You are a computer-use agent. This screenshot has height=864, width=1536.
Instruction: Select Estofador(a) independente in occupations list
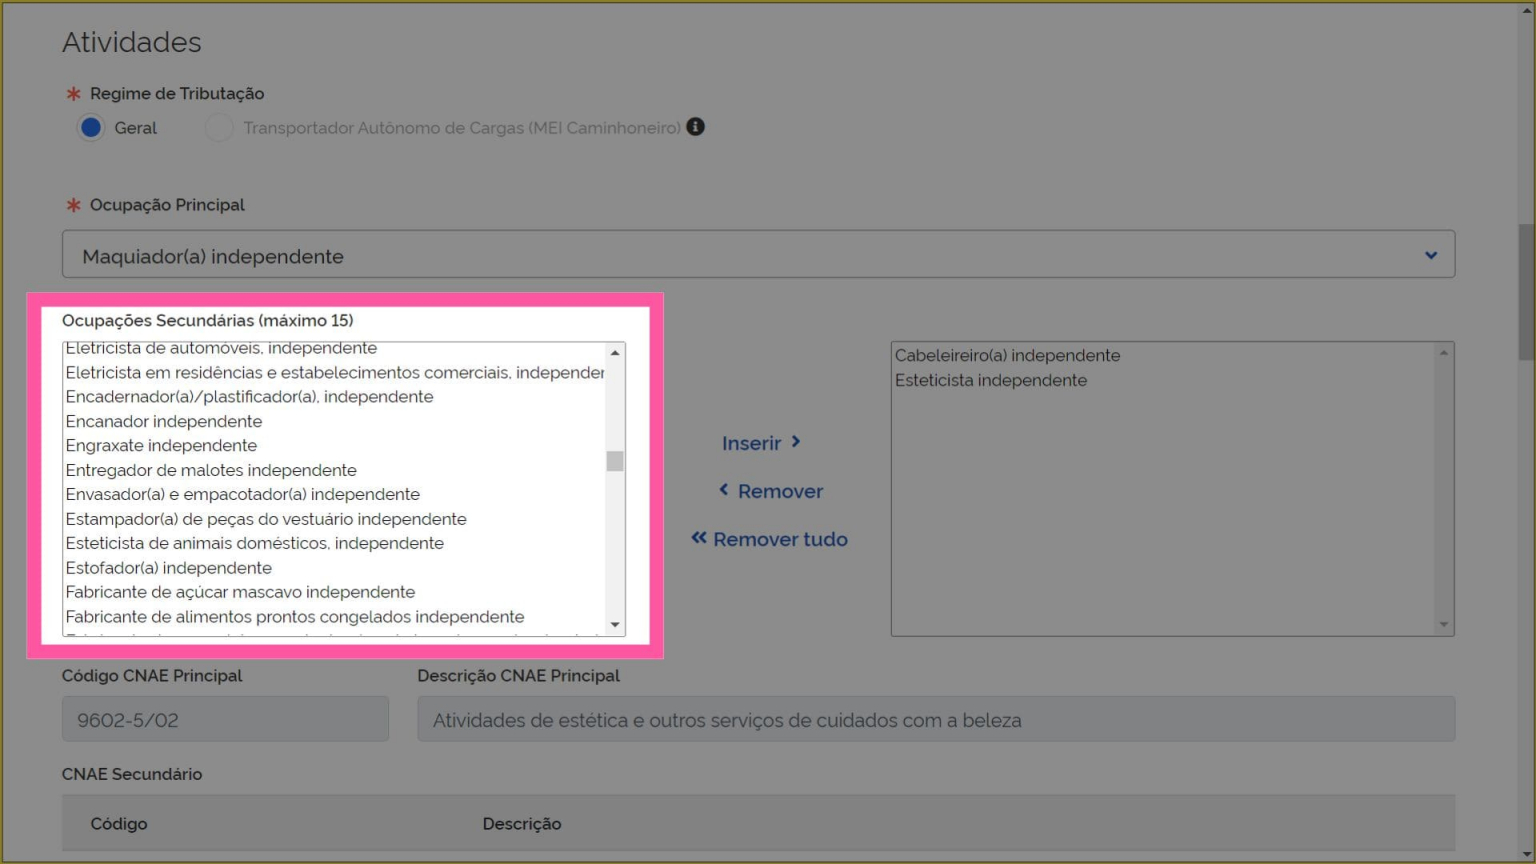point(168,568)
